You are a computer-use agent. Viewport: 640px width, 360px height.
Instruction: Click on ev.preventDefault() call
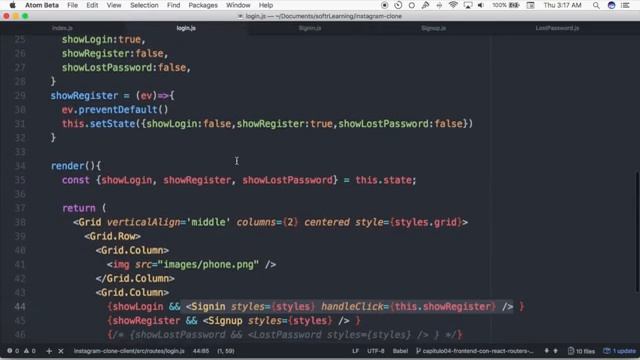(x=115, y=110)
